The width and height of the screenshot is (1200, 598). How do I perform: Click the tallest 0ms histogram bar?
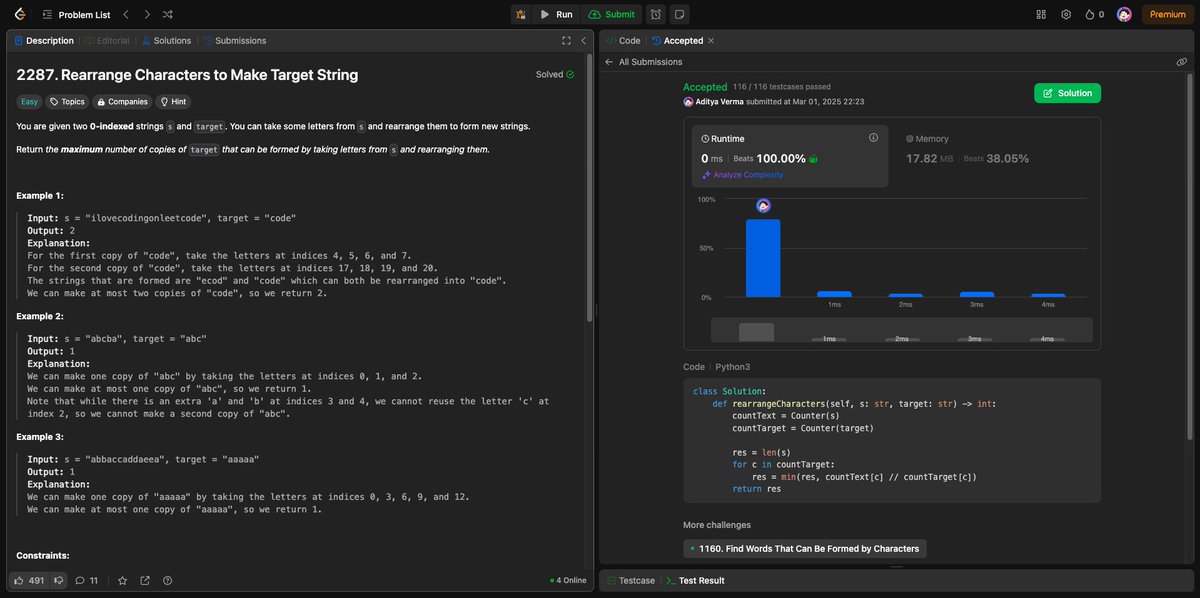click(763, 258)
